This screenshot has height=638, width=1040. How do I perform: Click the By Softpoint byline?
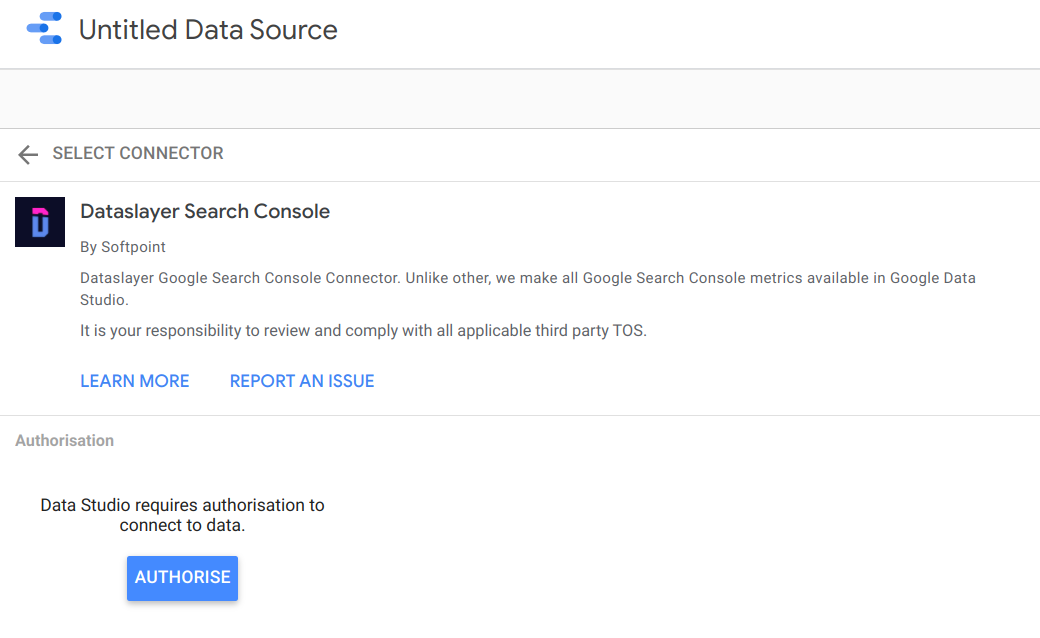123,246
